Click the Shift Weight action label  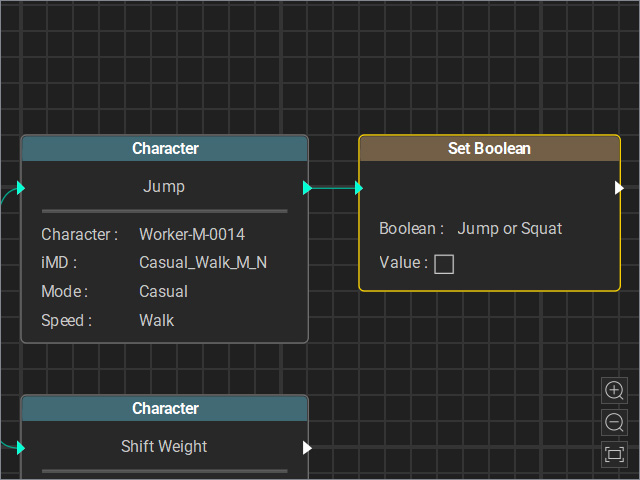click(x=164, y=447)
